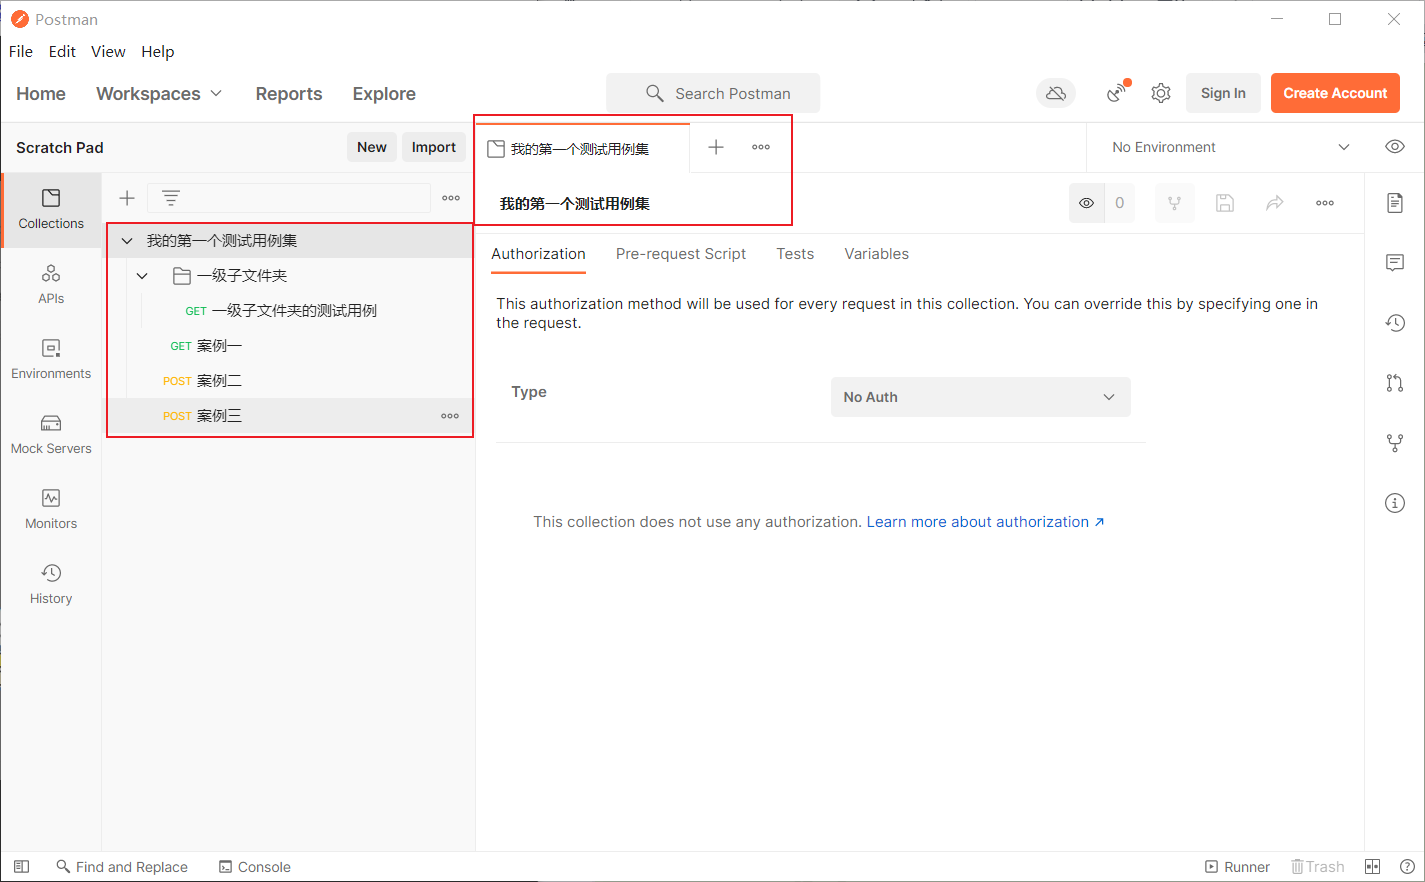Open the Monitors sidebar section
1425x882 pixels.
[51, 509]
